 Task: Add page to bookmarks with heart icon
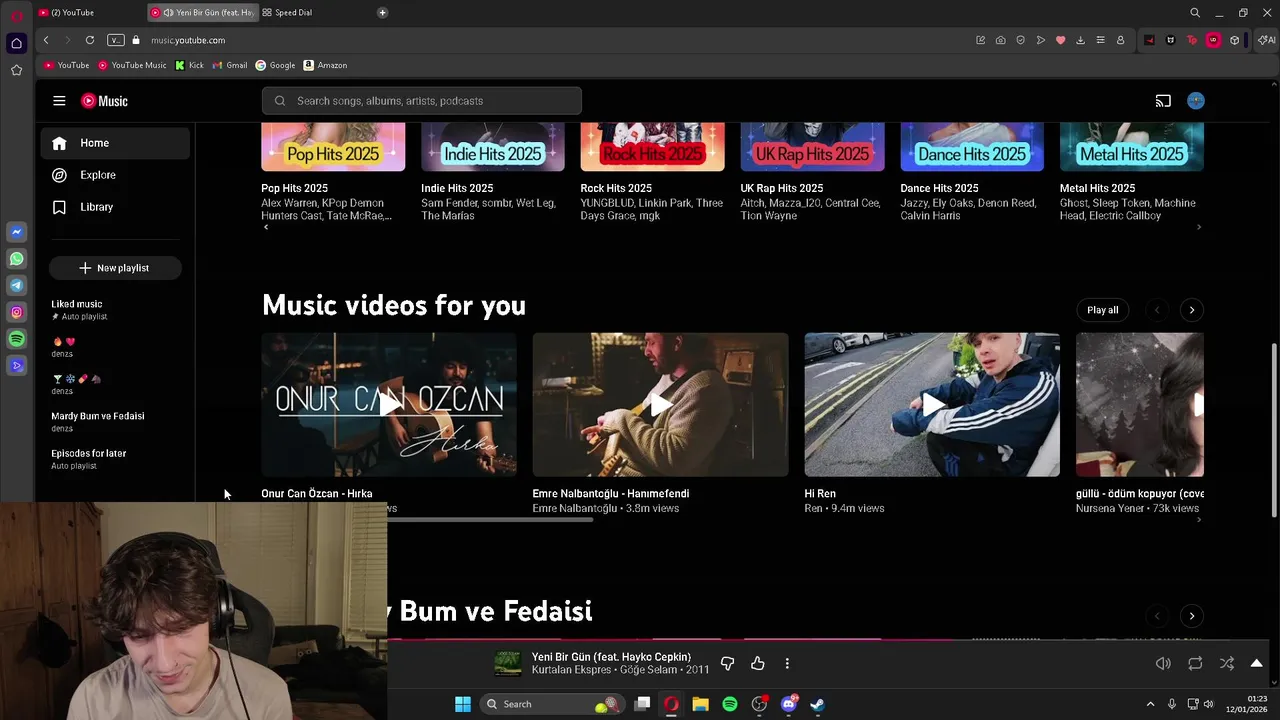1060,40
